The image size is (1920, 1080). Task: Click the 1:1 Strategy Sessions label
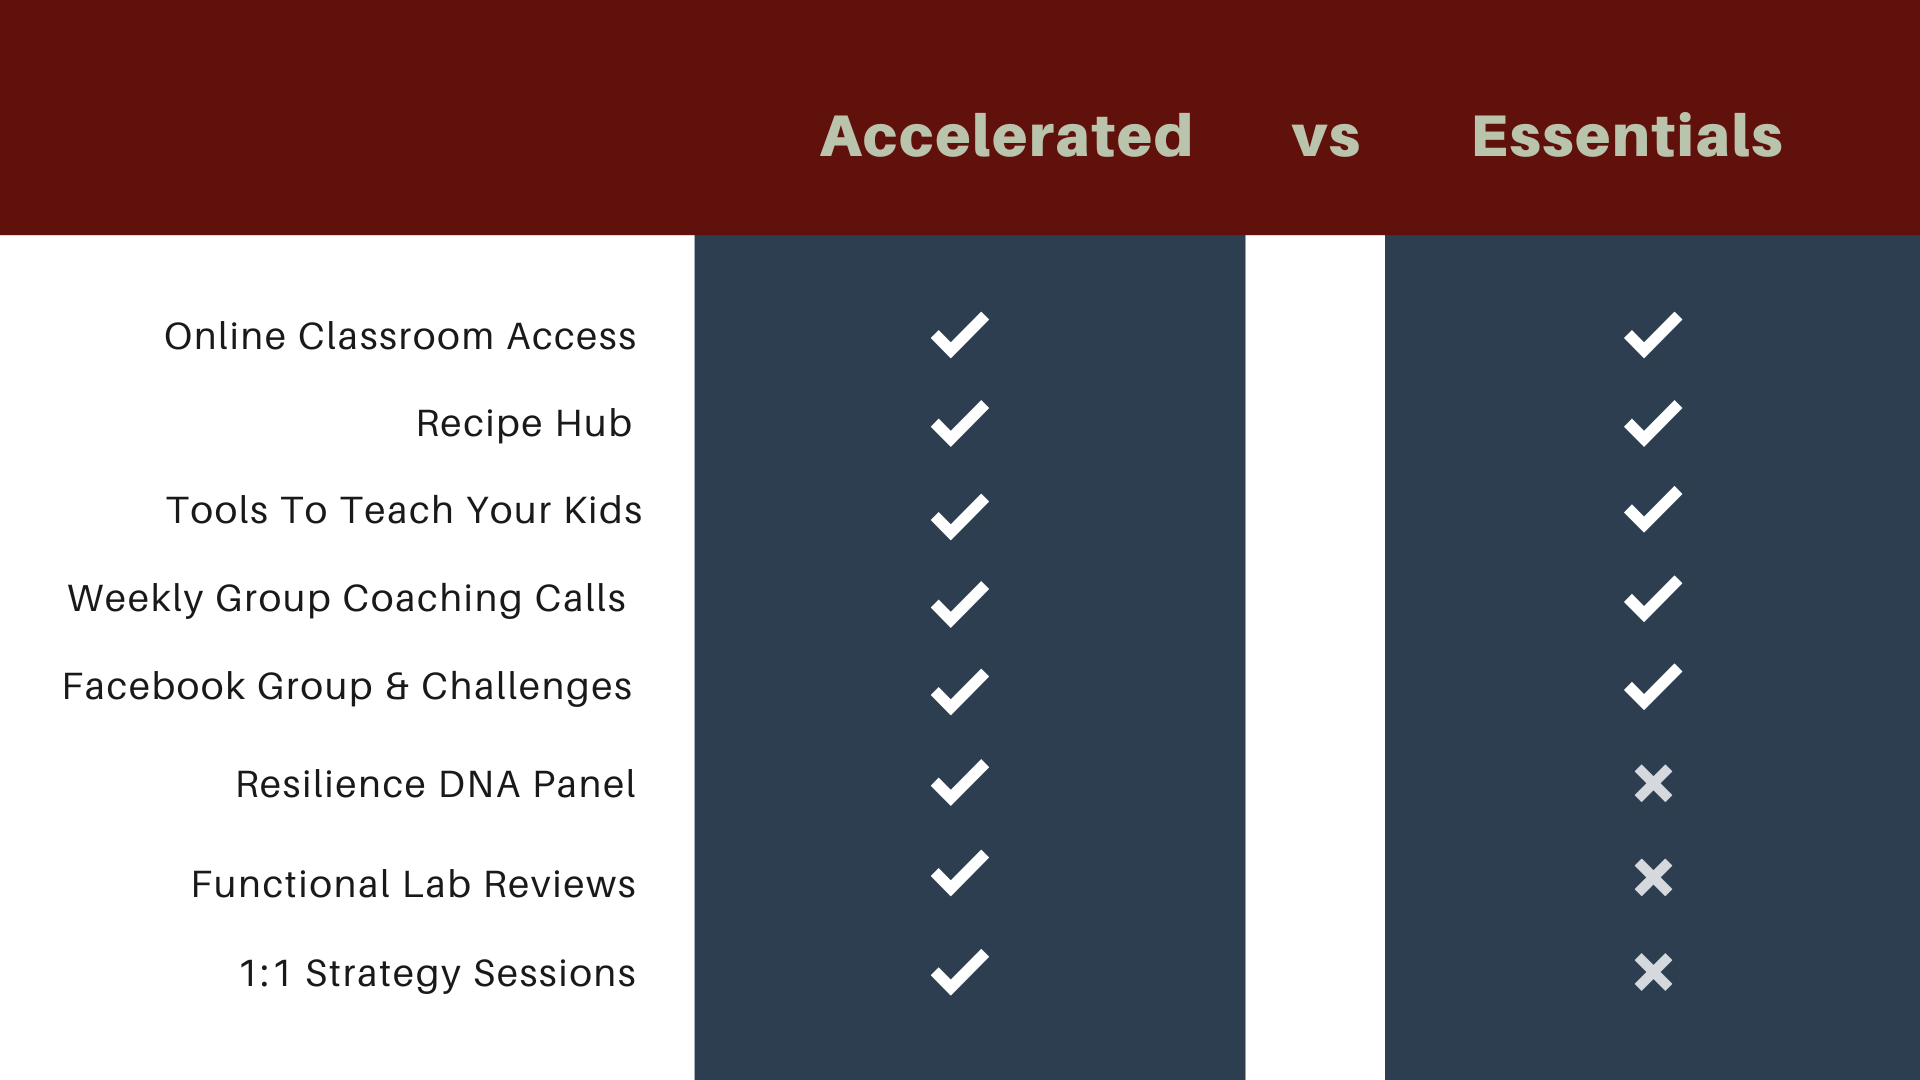(437, 974)
